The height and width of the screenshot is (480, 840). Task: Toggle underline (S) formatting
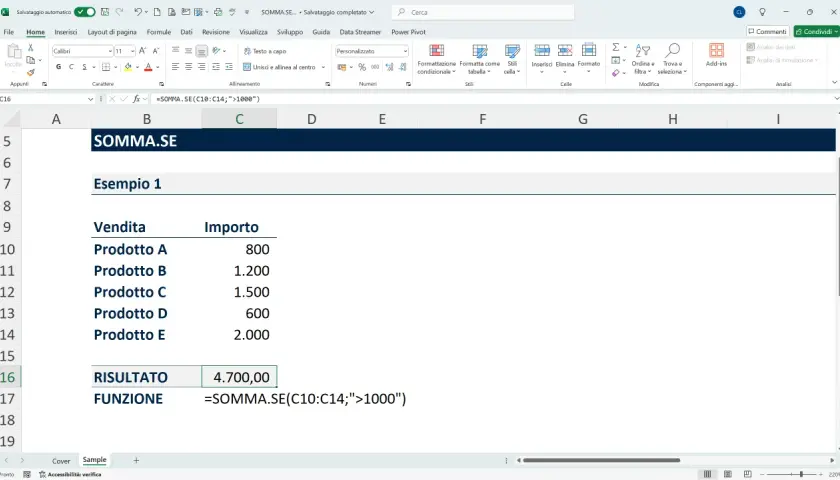84,67
